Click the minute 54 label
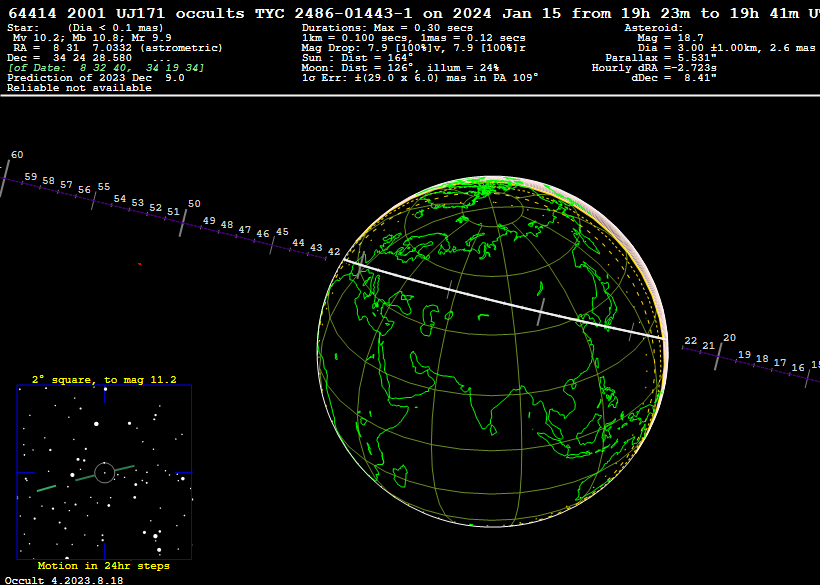Viewport: 820px width, 585px height. tap(120, 199)
